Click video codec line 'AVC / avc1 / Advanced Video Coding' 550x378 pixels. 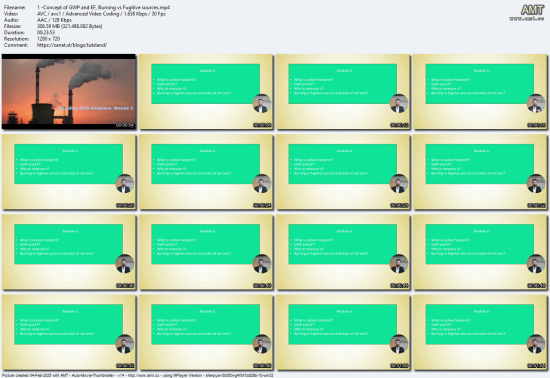coord(101,14)
